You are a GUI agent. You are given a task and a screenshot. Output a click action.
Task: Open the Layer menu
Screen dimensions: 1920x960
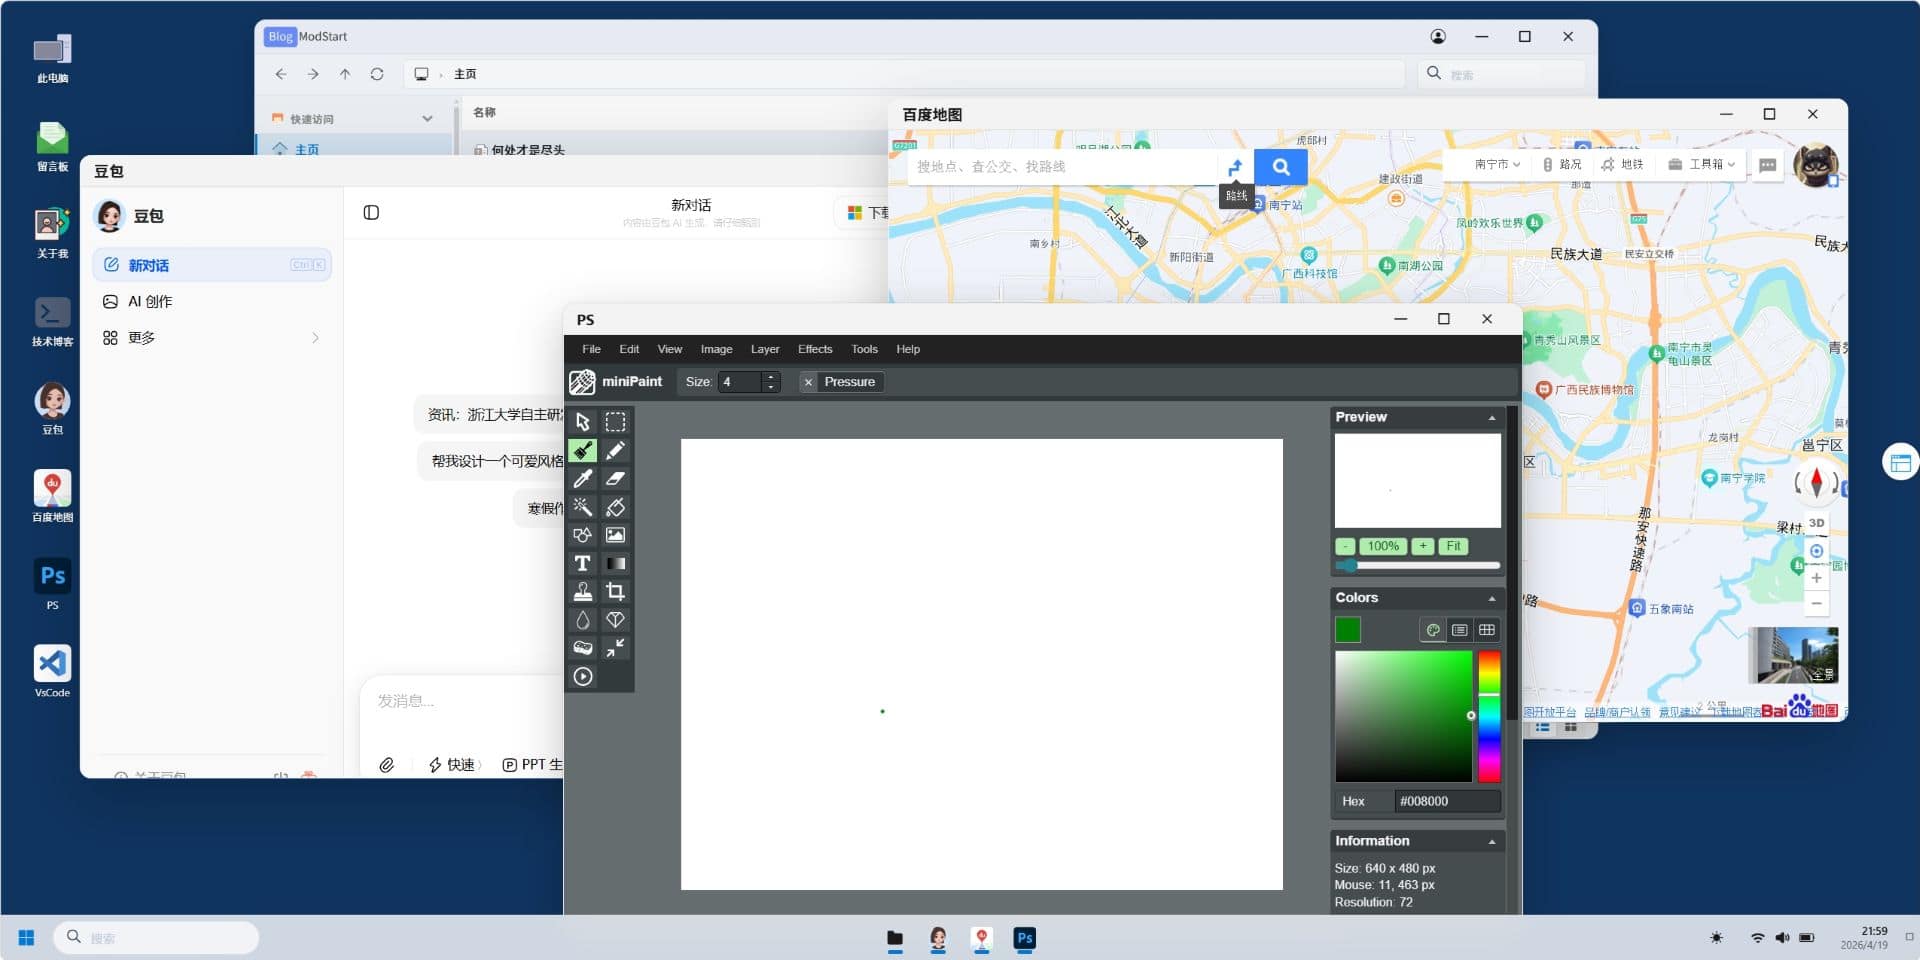click(x=764, y=349)
